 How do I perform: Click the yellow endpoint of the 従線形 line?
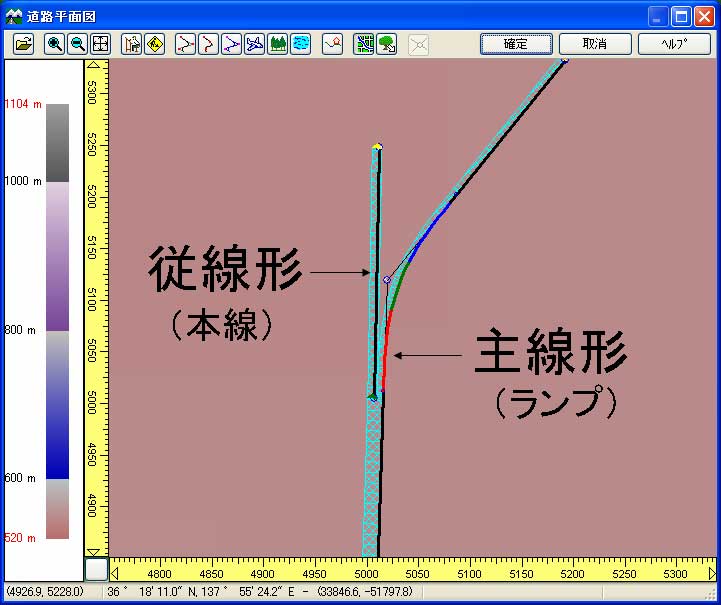(377, 147)
